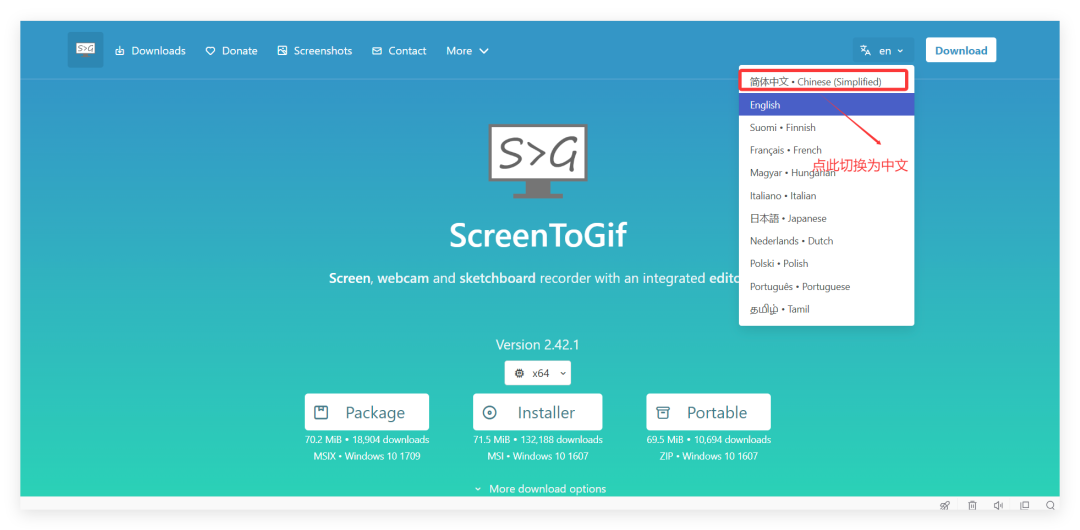Click the white Download button at top right

coord(961,50)
